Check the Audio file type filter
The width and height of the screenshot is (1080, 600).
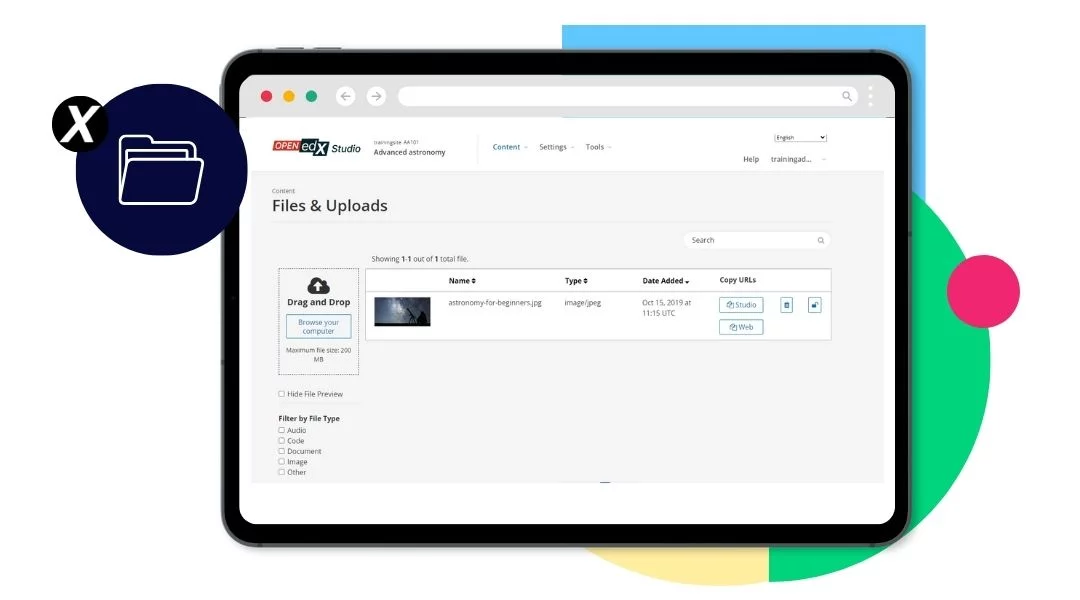[282, 430]
